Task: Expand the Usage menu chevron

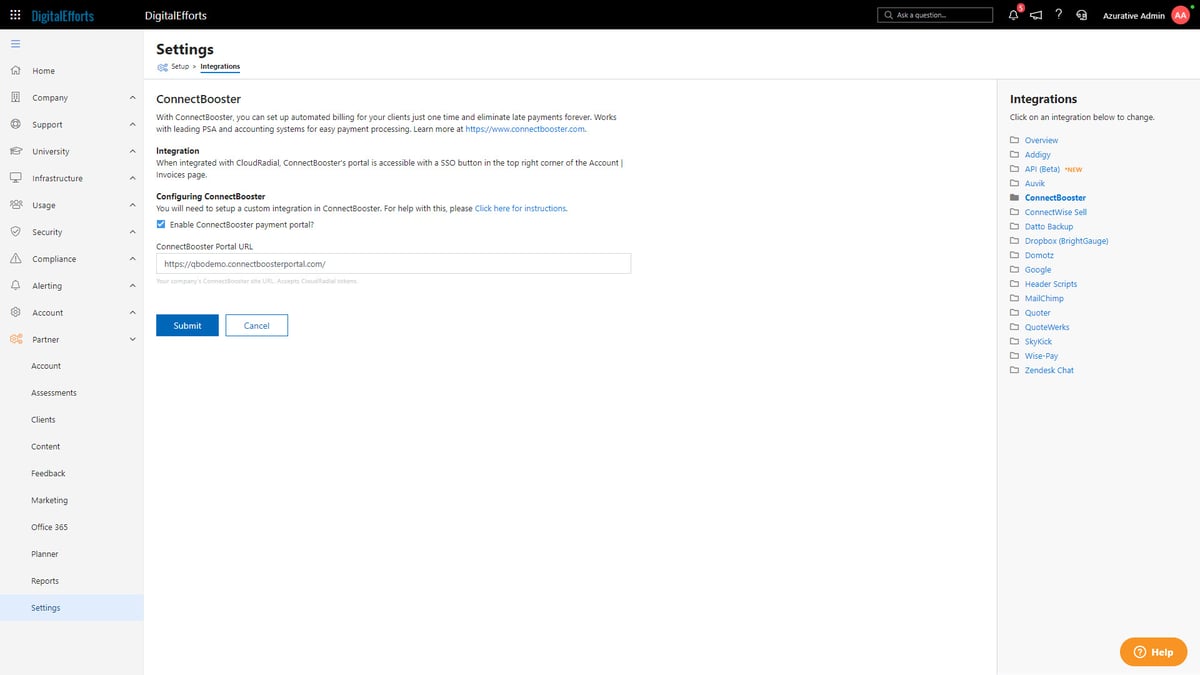Action: pos(133,205)
